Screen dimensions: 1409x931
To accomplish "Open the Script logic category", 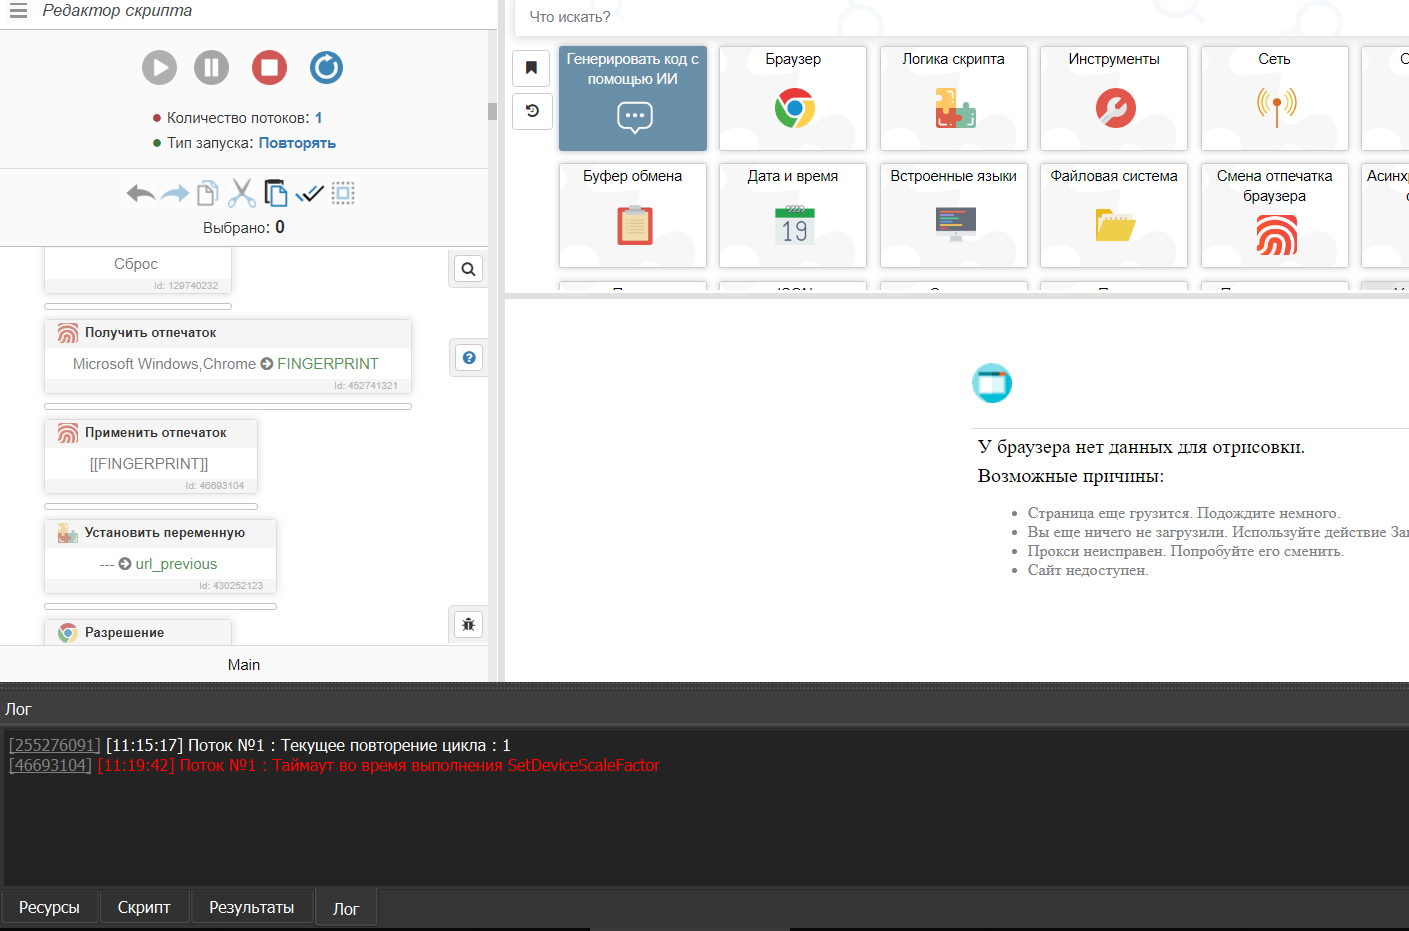I will (x=953, y=98).
